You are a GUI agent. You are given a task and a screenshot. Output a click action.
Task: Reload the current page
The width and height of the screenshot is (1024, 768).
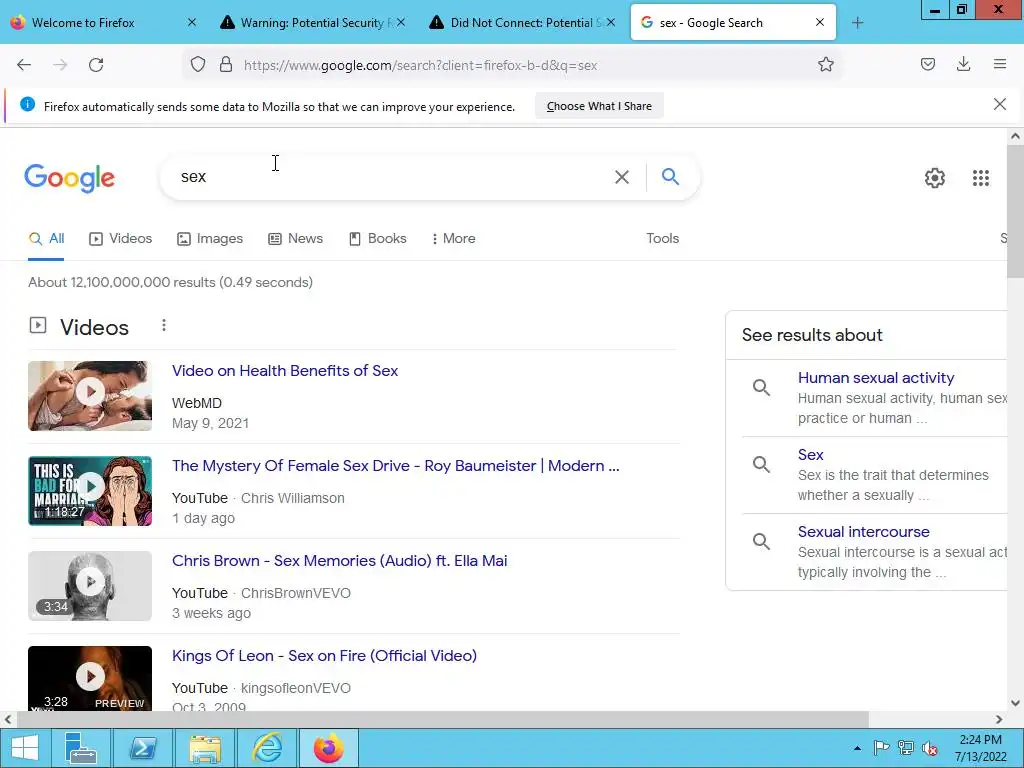[96, 65]
